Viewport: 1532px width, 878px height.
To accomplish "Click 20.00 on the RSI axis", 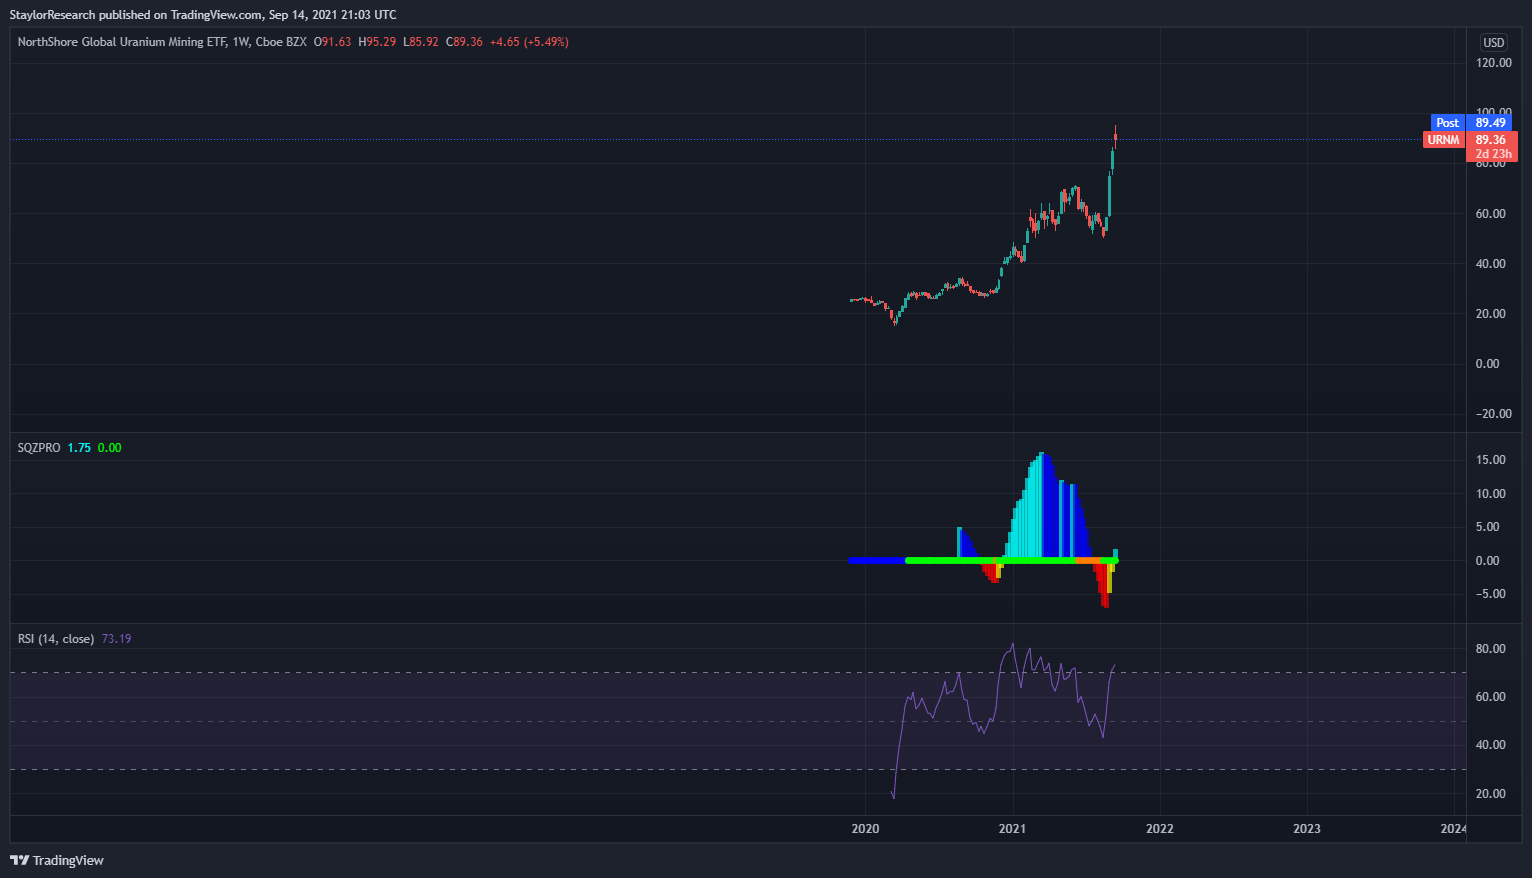I will point(1490,794).
